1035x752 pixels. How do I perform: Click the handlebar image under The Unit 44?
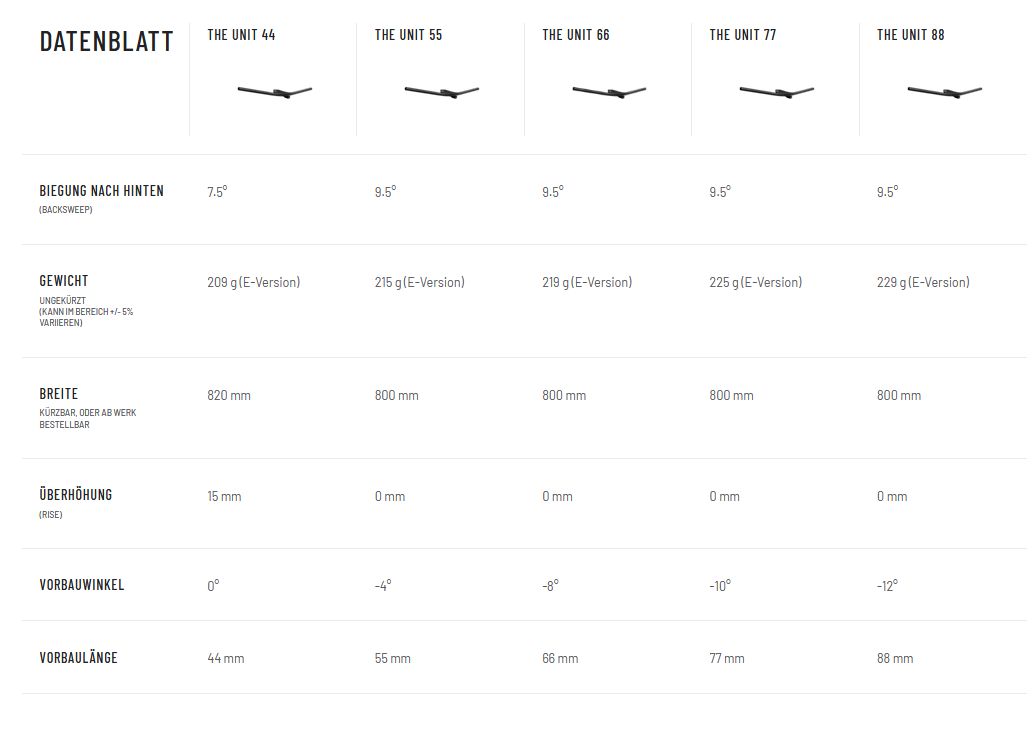point(275,93)
